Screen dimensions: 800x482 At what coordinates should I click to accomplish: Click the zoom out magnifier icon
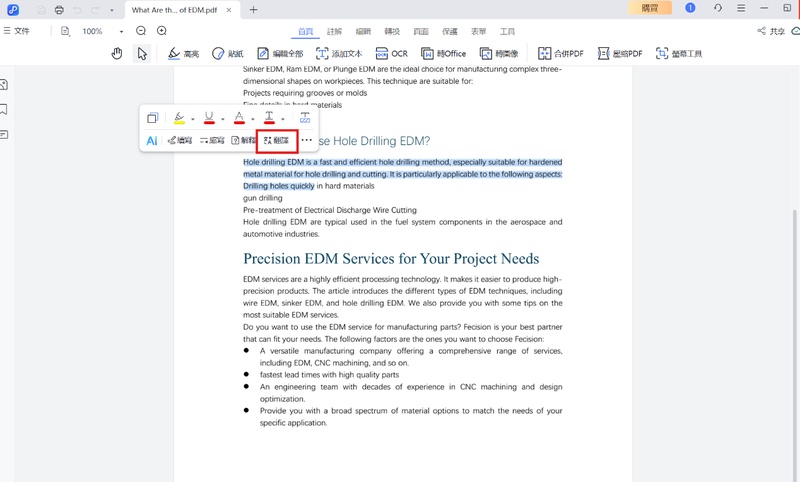[141, 31]
